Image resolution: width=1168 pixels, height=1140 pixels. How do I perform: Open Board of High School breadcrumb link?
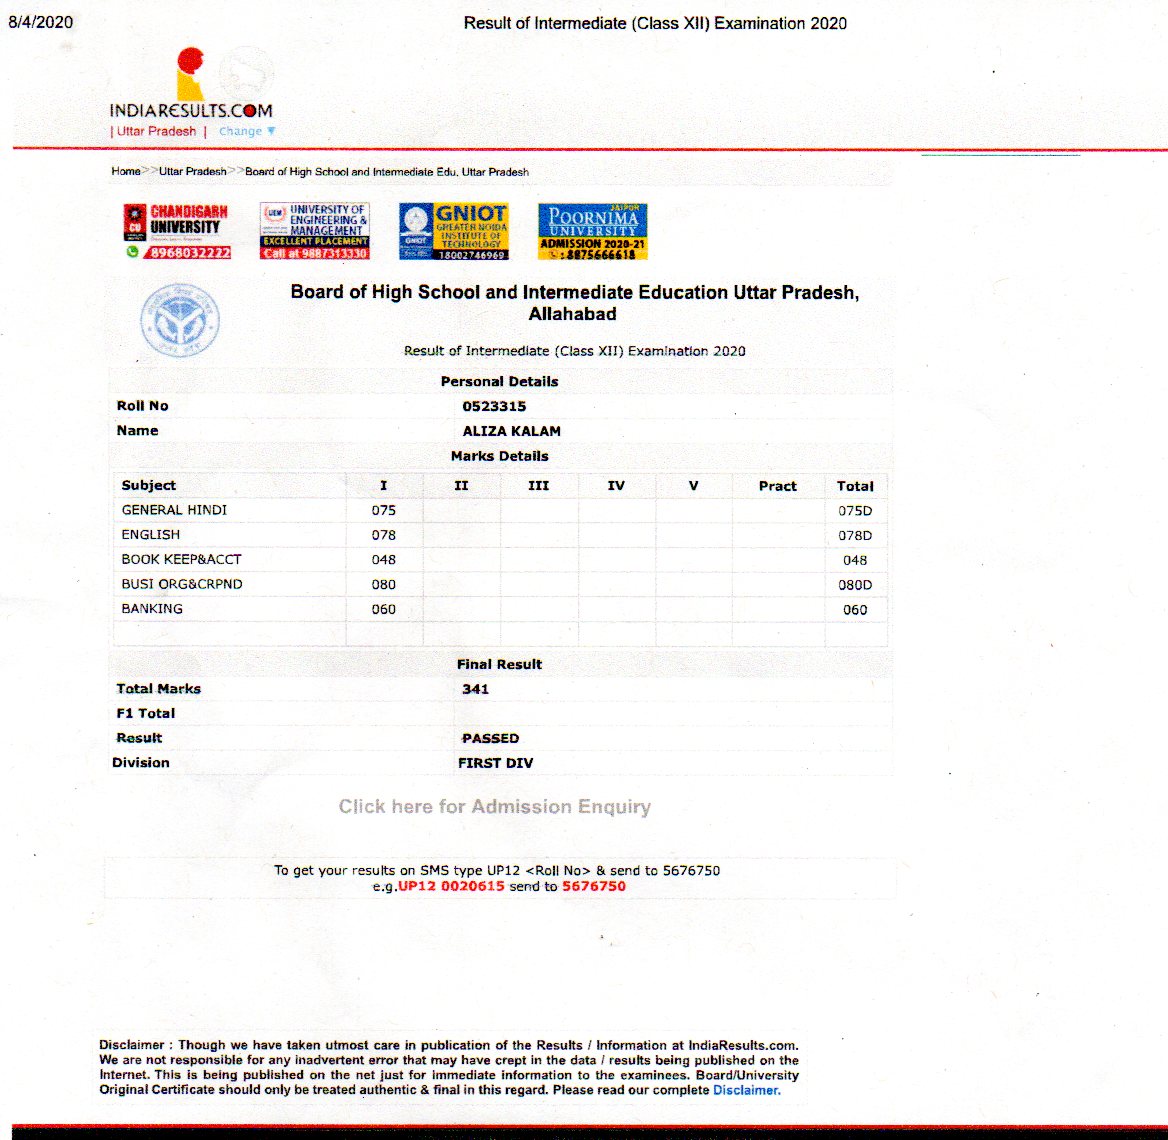tap(387, 172)
